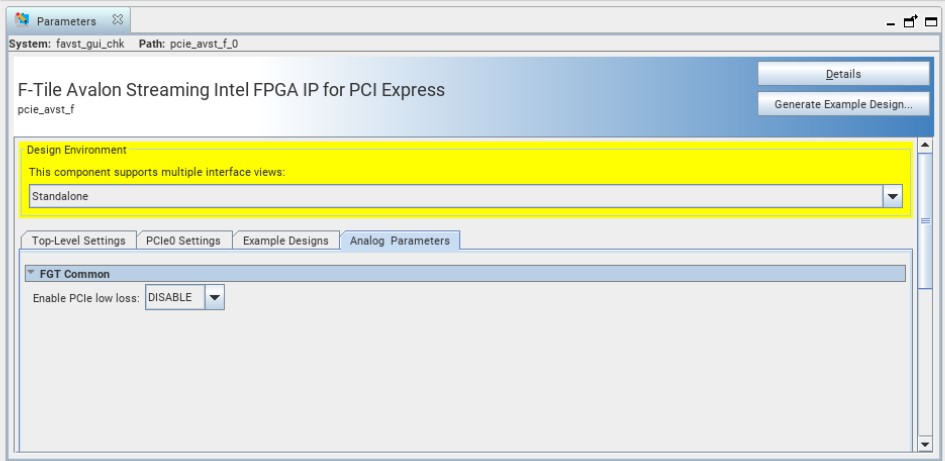945x461 pixels.
Task: Click the Design Environment group title
Action: click(x=77, y=149)
